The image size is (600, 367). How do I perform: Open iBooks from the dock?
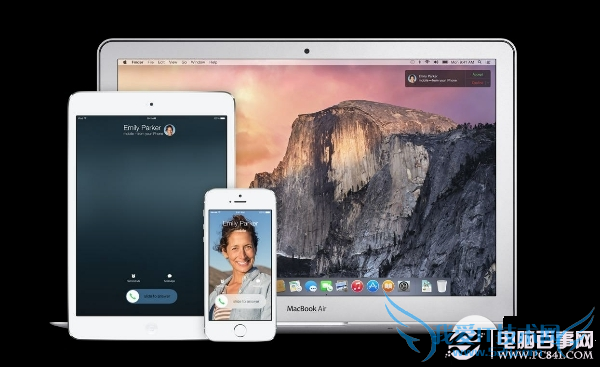click(388, 286)
